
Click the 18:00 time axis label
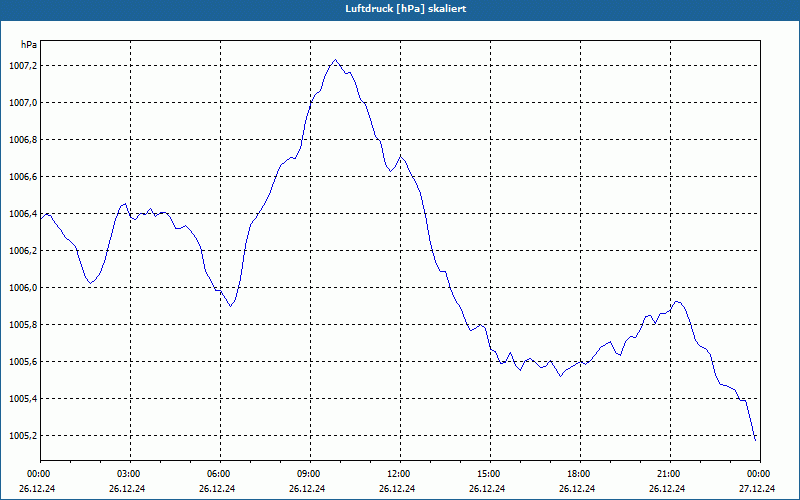click(x=580, y=474)
